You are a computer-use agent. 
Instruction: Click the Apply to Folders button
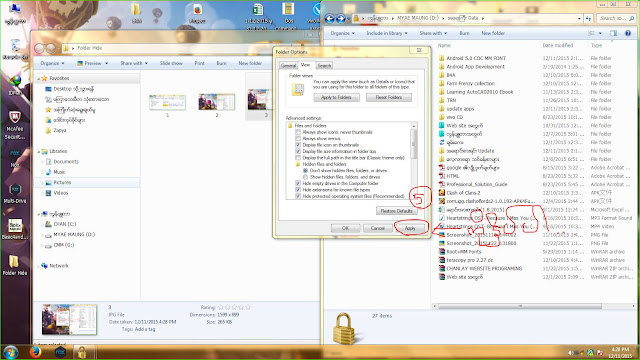point(336,98)
